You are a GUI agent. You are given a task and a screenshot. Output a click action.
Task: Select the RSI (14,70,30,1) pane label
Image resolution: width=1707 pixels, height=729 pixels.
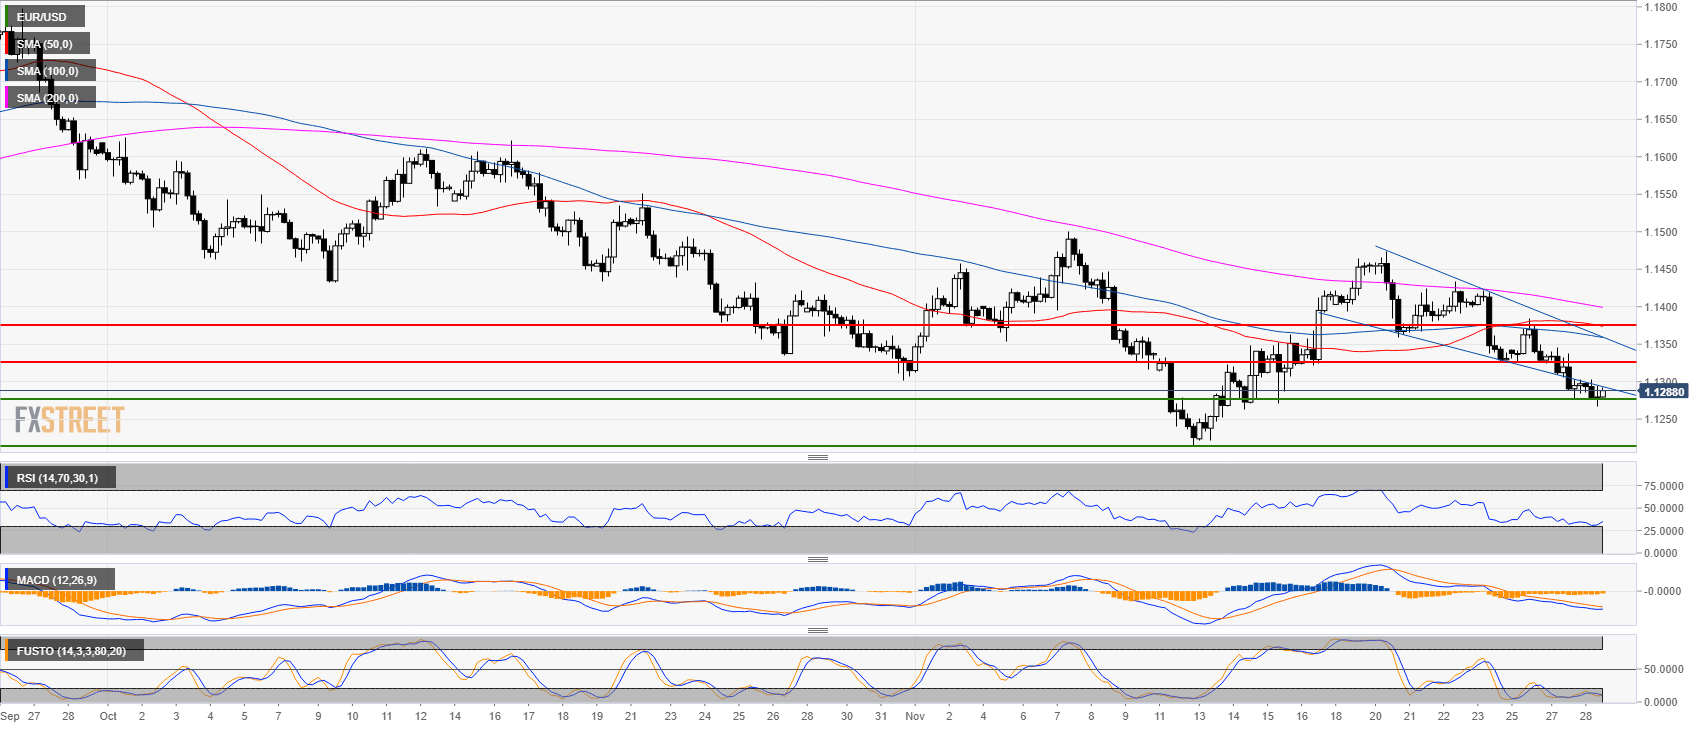coord(58,478)
